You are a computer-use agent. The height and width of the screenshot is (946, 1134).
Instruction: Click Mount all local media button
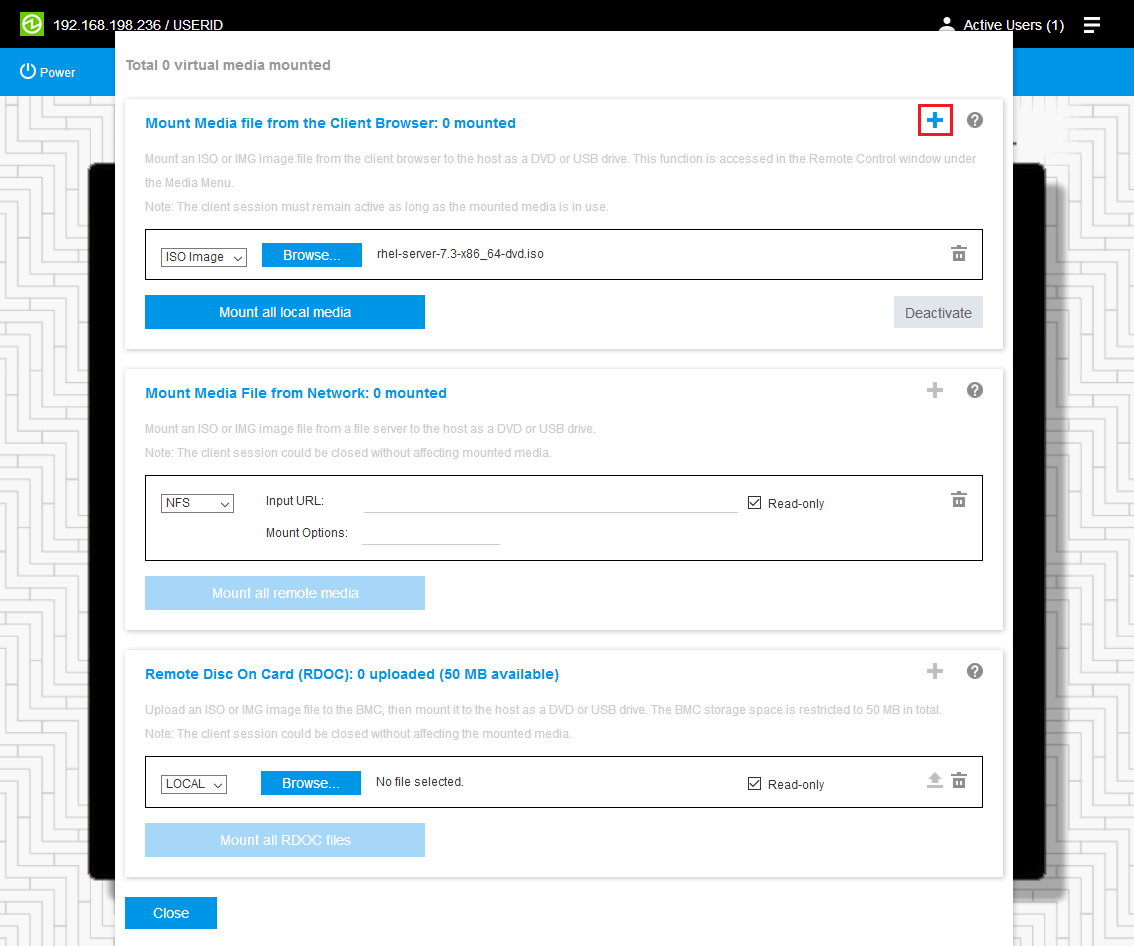[x=285, y=312]
